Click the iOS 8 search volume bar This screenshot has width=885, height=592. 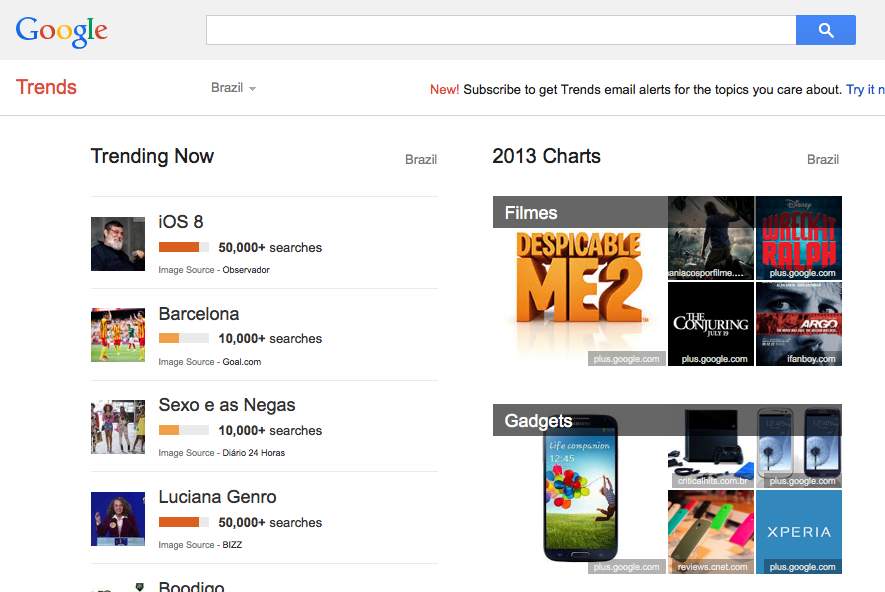184,247
